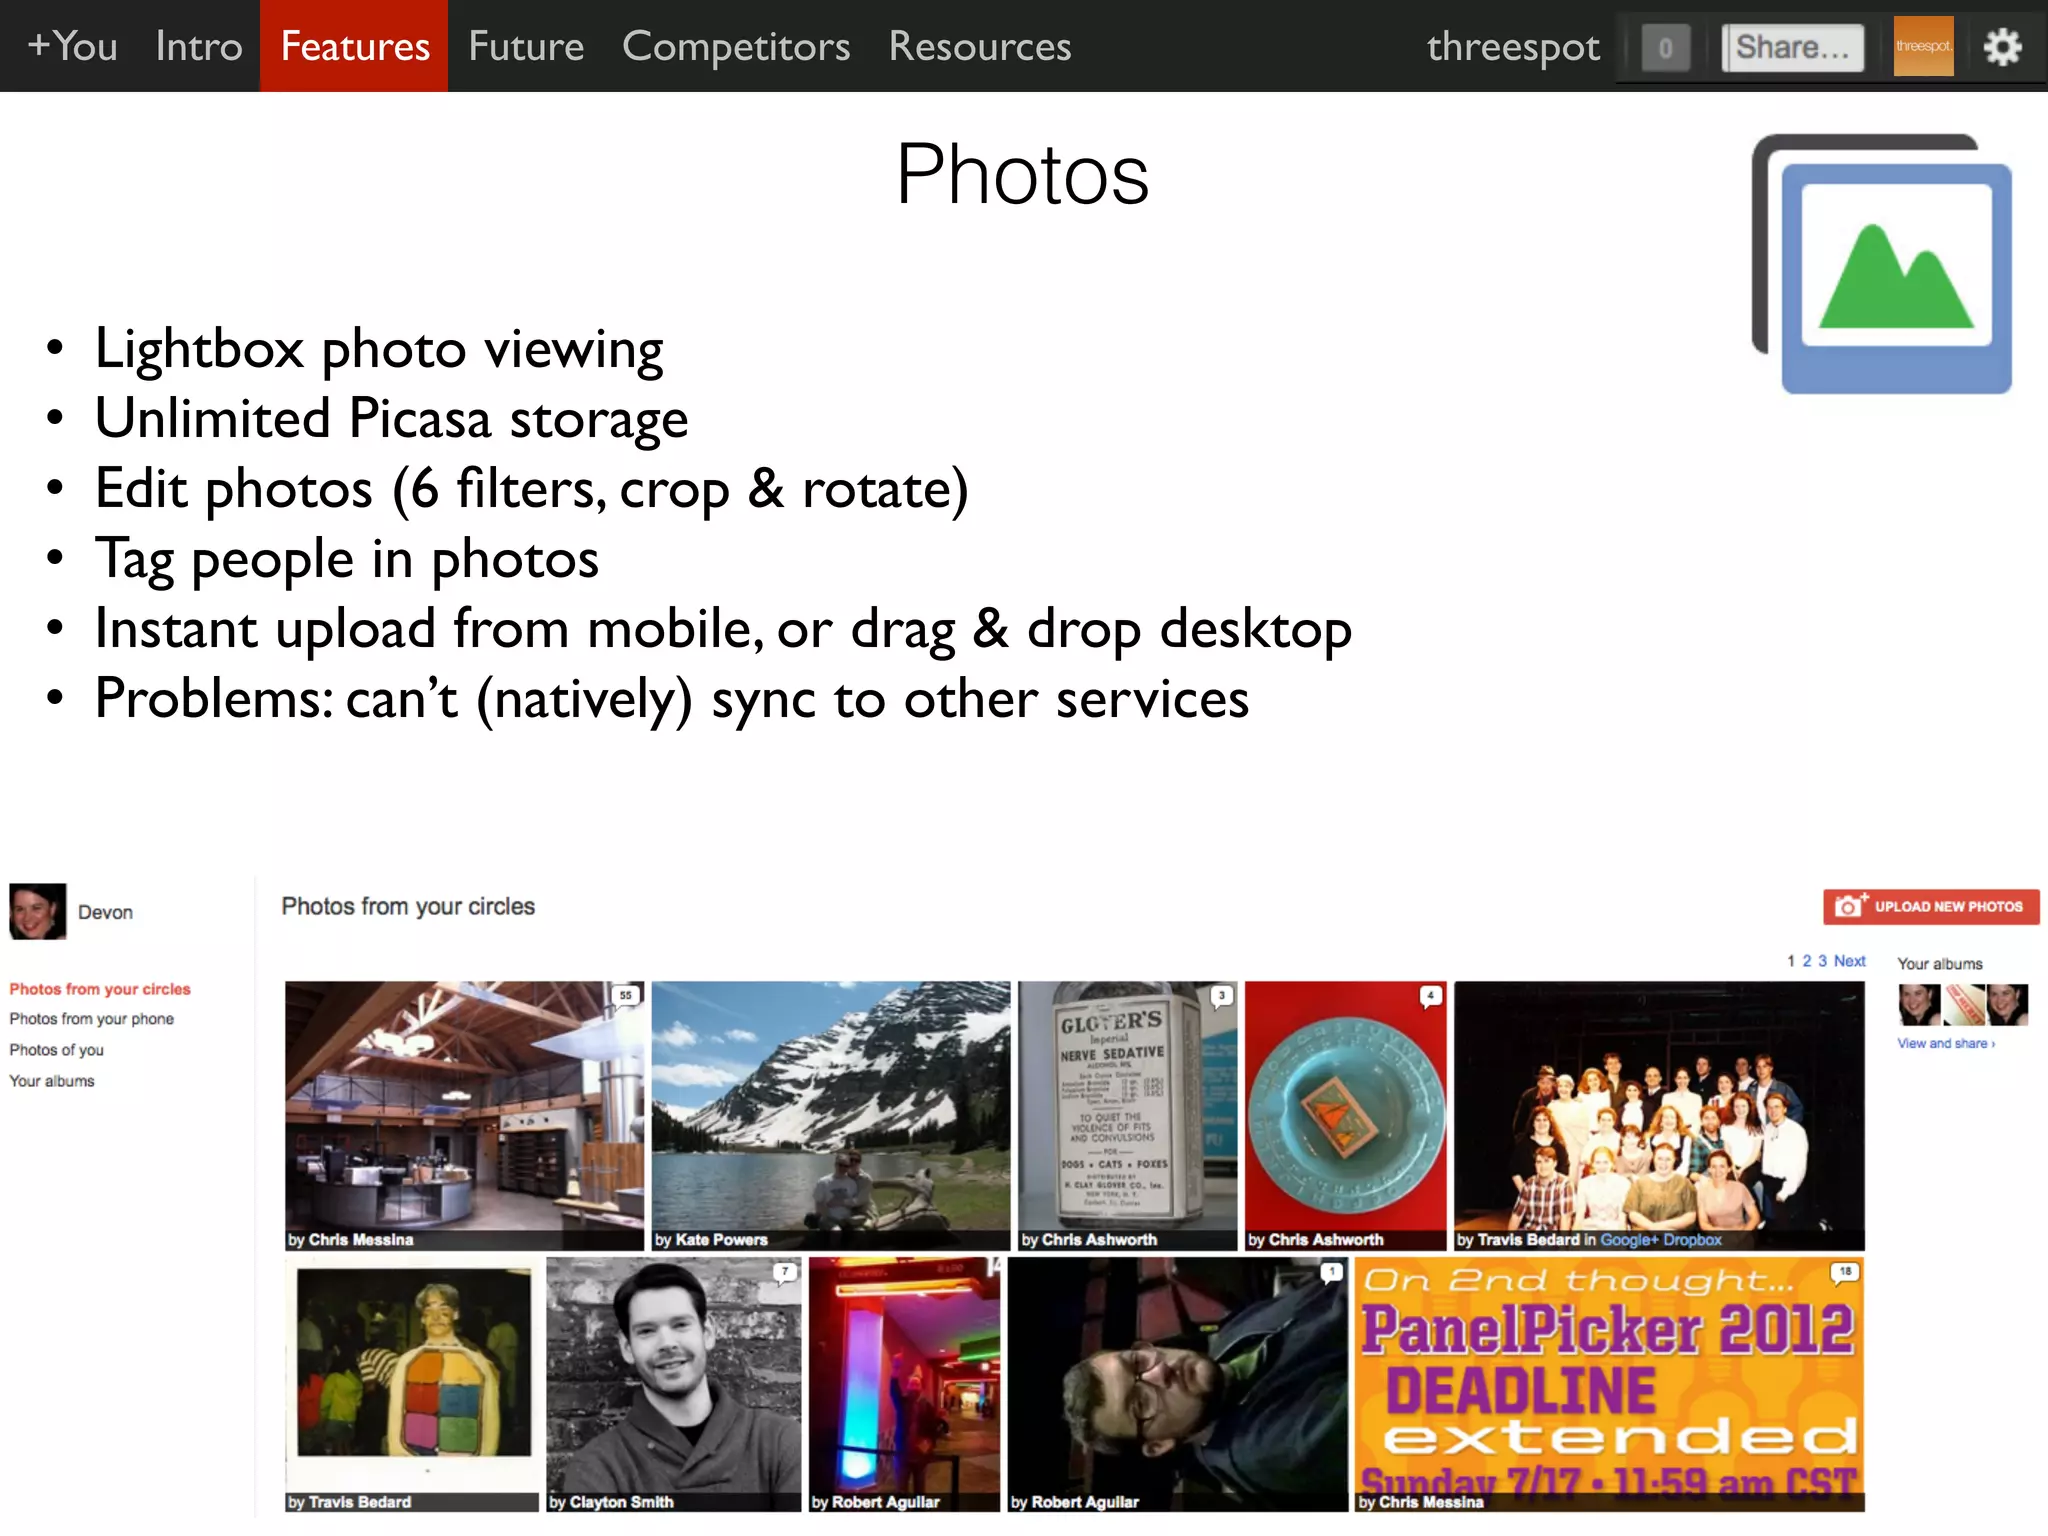This screenshot has height=1536, width=2048.
Task: Click the threespot profile name
Action: tap(1513, 46)
